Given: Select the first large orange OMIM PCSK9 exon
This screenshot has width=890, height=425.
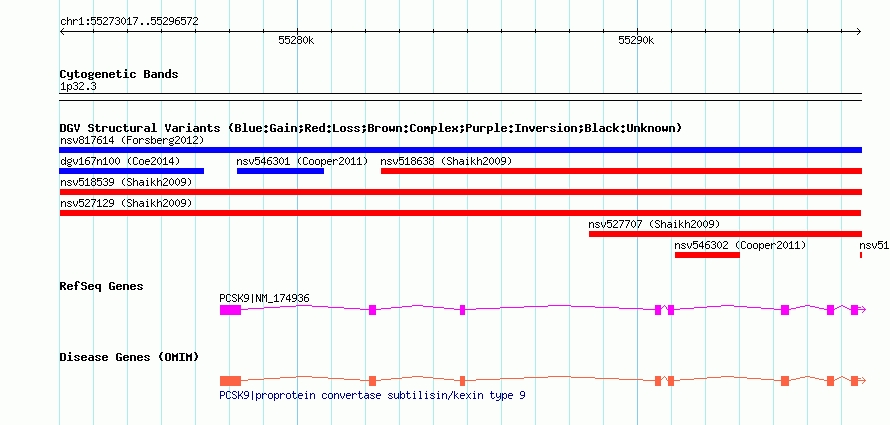Looking at the screenshot, I should click(230, 381).
